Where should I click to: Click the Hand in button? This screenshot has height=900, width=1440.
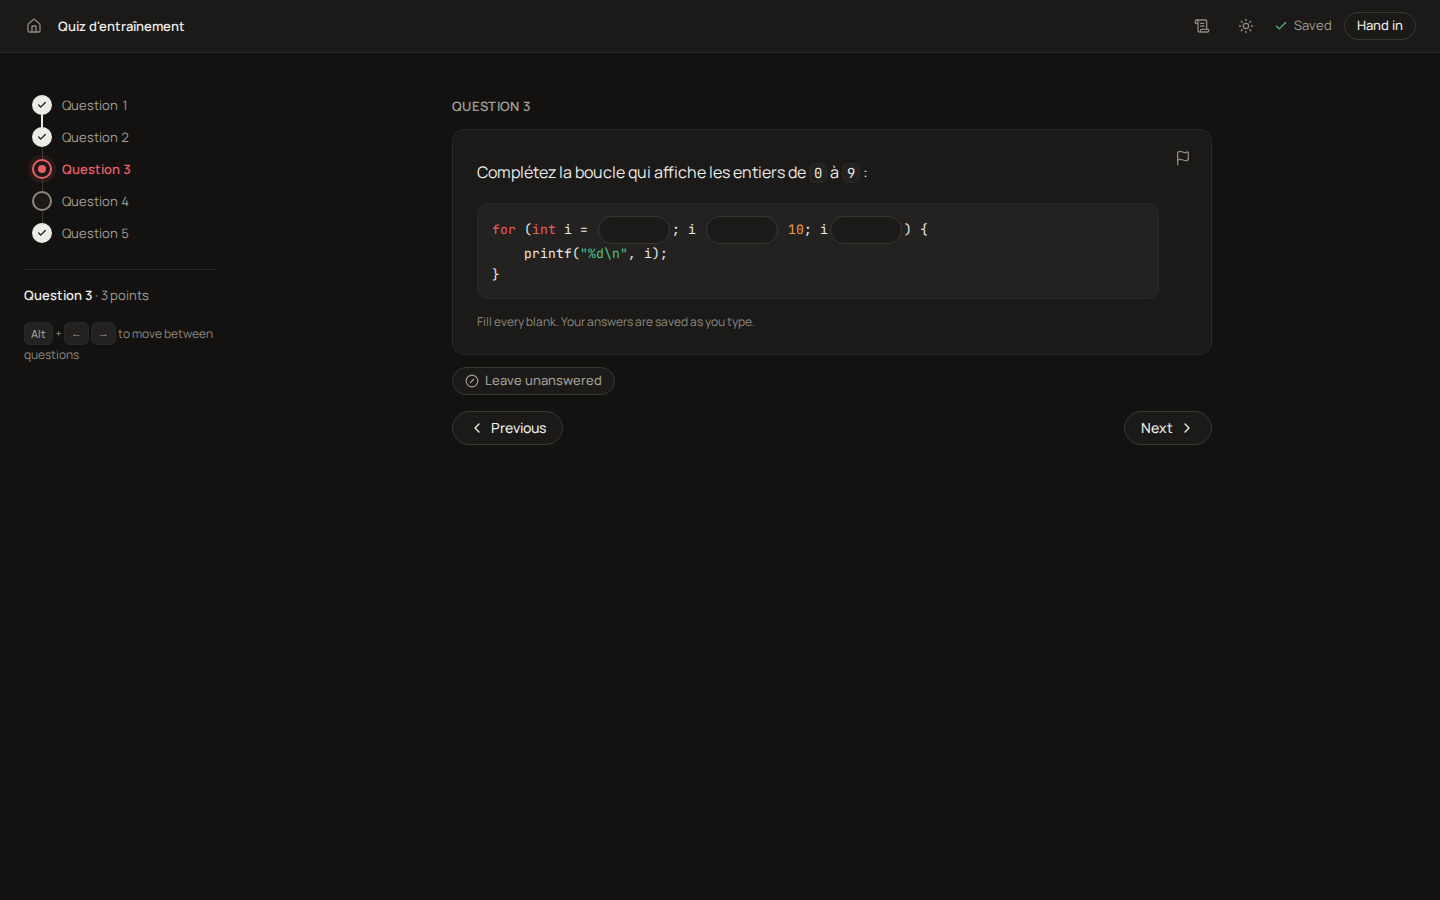coord(1379,26)
